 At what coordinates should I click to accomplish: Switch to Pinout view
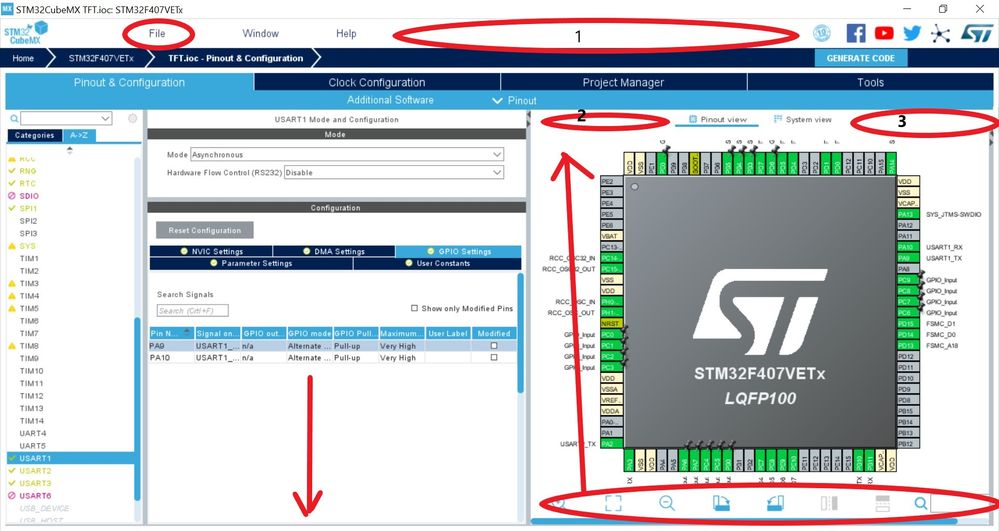pos(717,119)
